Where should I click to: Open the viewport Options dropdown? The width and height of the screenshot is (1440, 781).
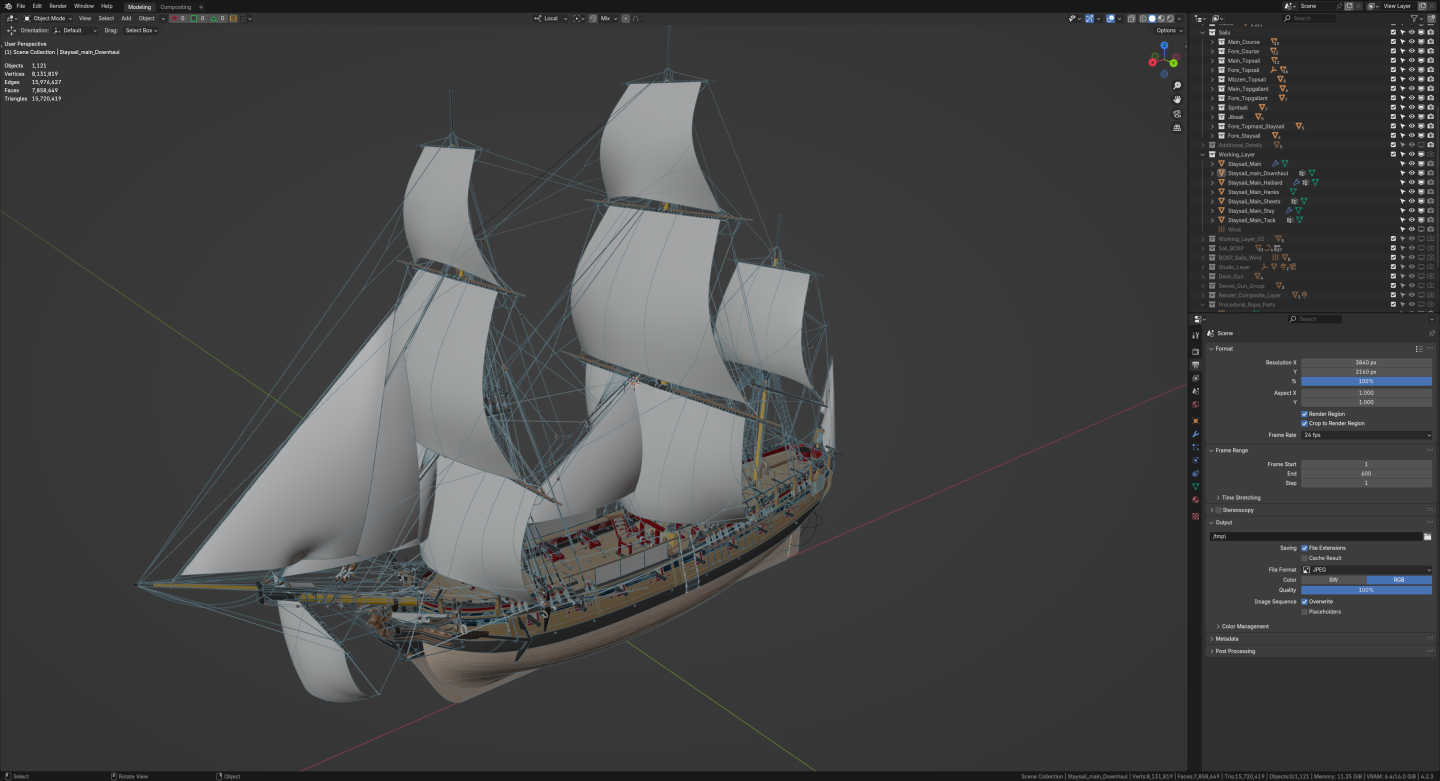point(1168,30)
